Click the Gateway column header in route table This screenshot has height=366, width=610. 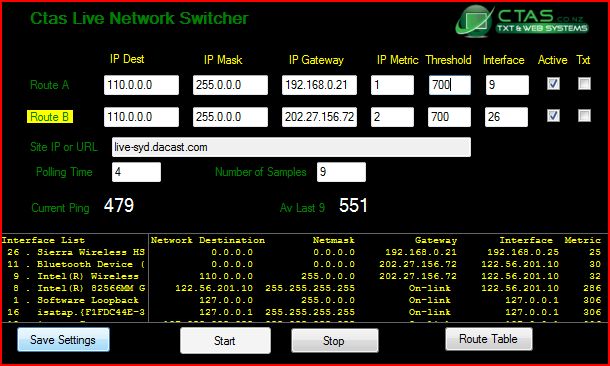[x=436, y=240]
